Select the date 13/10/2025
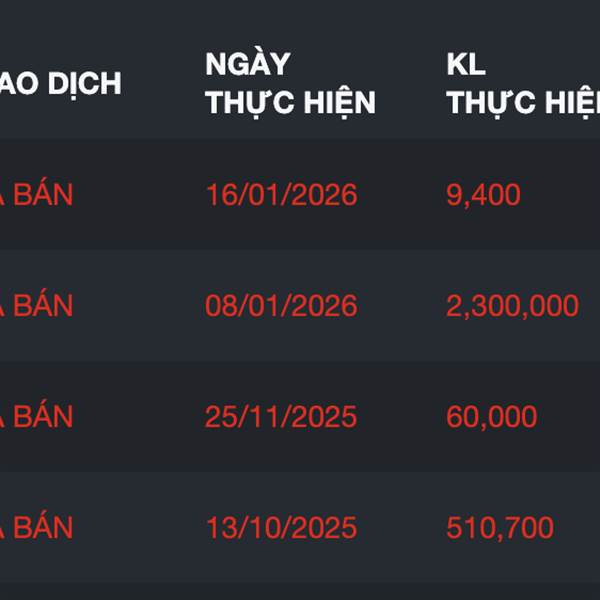This screenshot has width=600, height=600. click(281, 527)
